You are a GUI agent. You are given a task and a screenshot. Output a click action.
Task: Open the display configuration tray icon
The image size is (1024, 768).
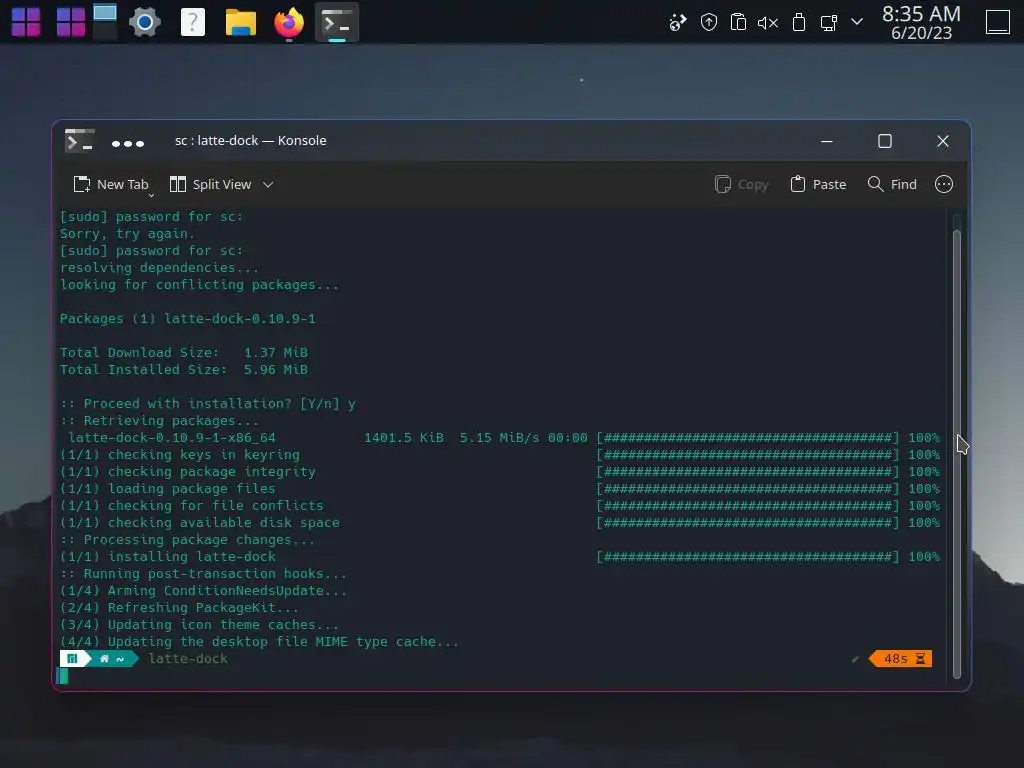click(828, 23)
